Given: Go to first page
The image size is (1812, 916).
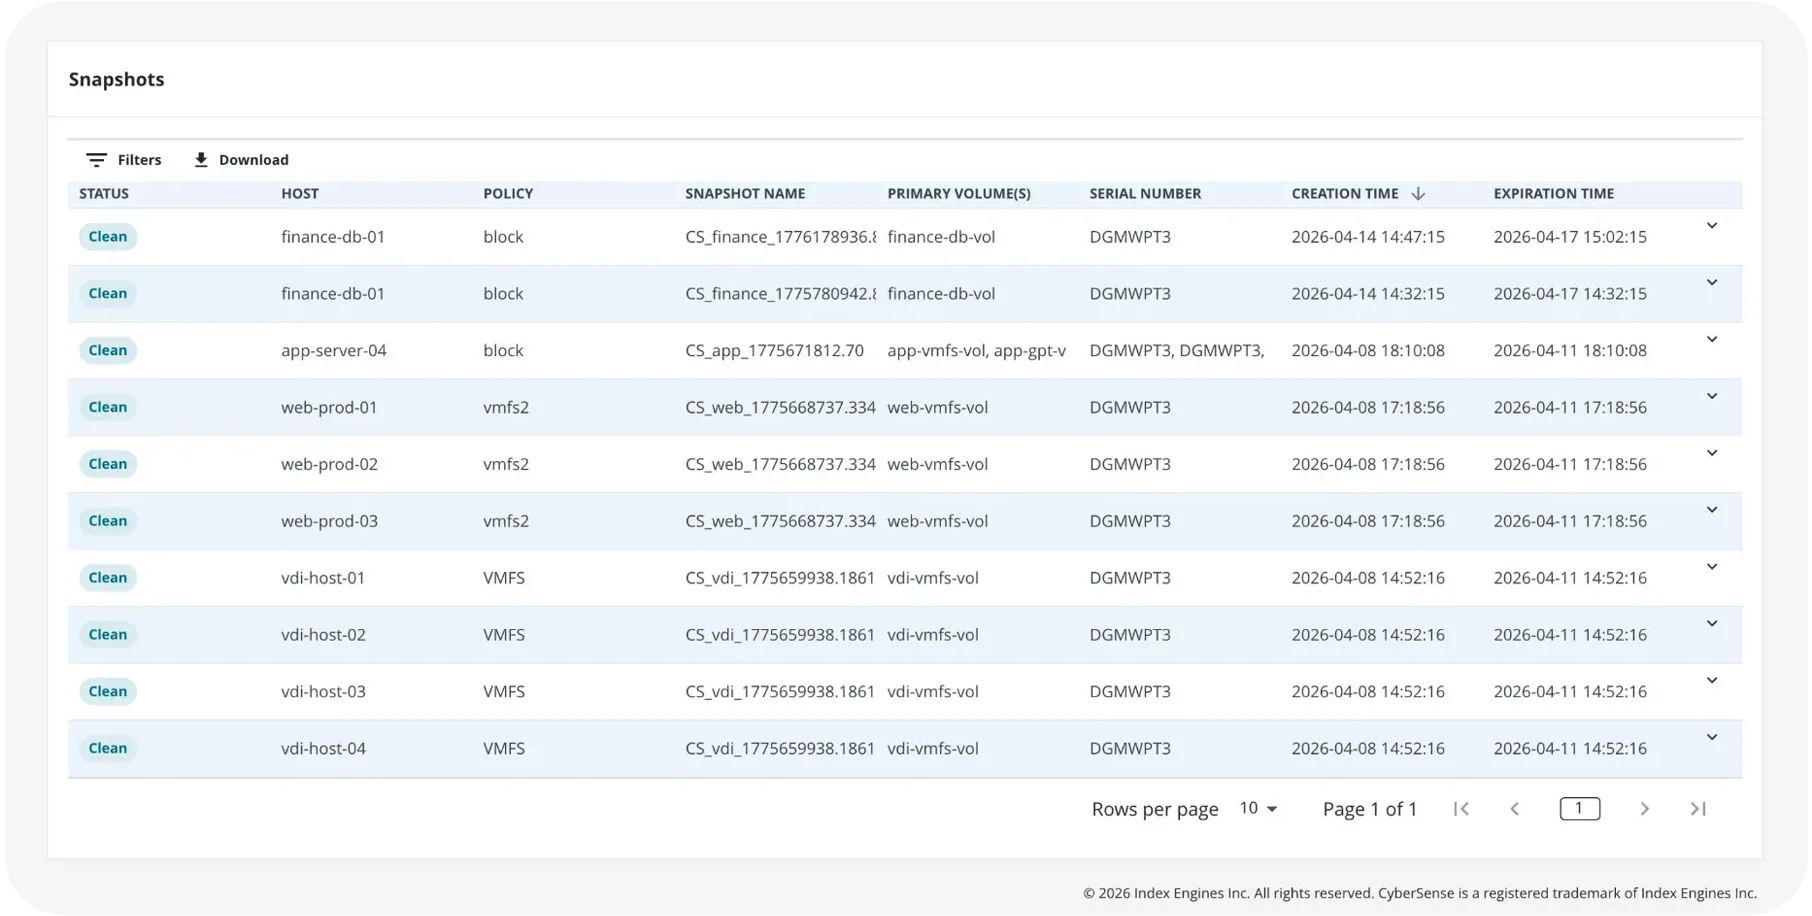Looking at the screenshot, I should 1461,809.
